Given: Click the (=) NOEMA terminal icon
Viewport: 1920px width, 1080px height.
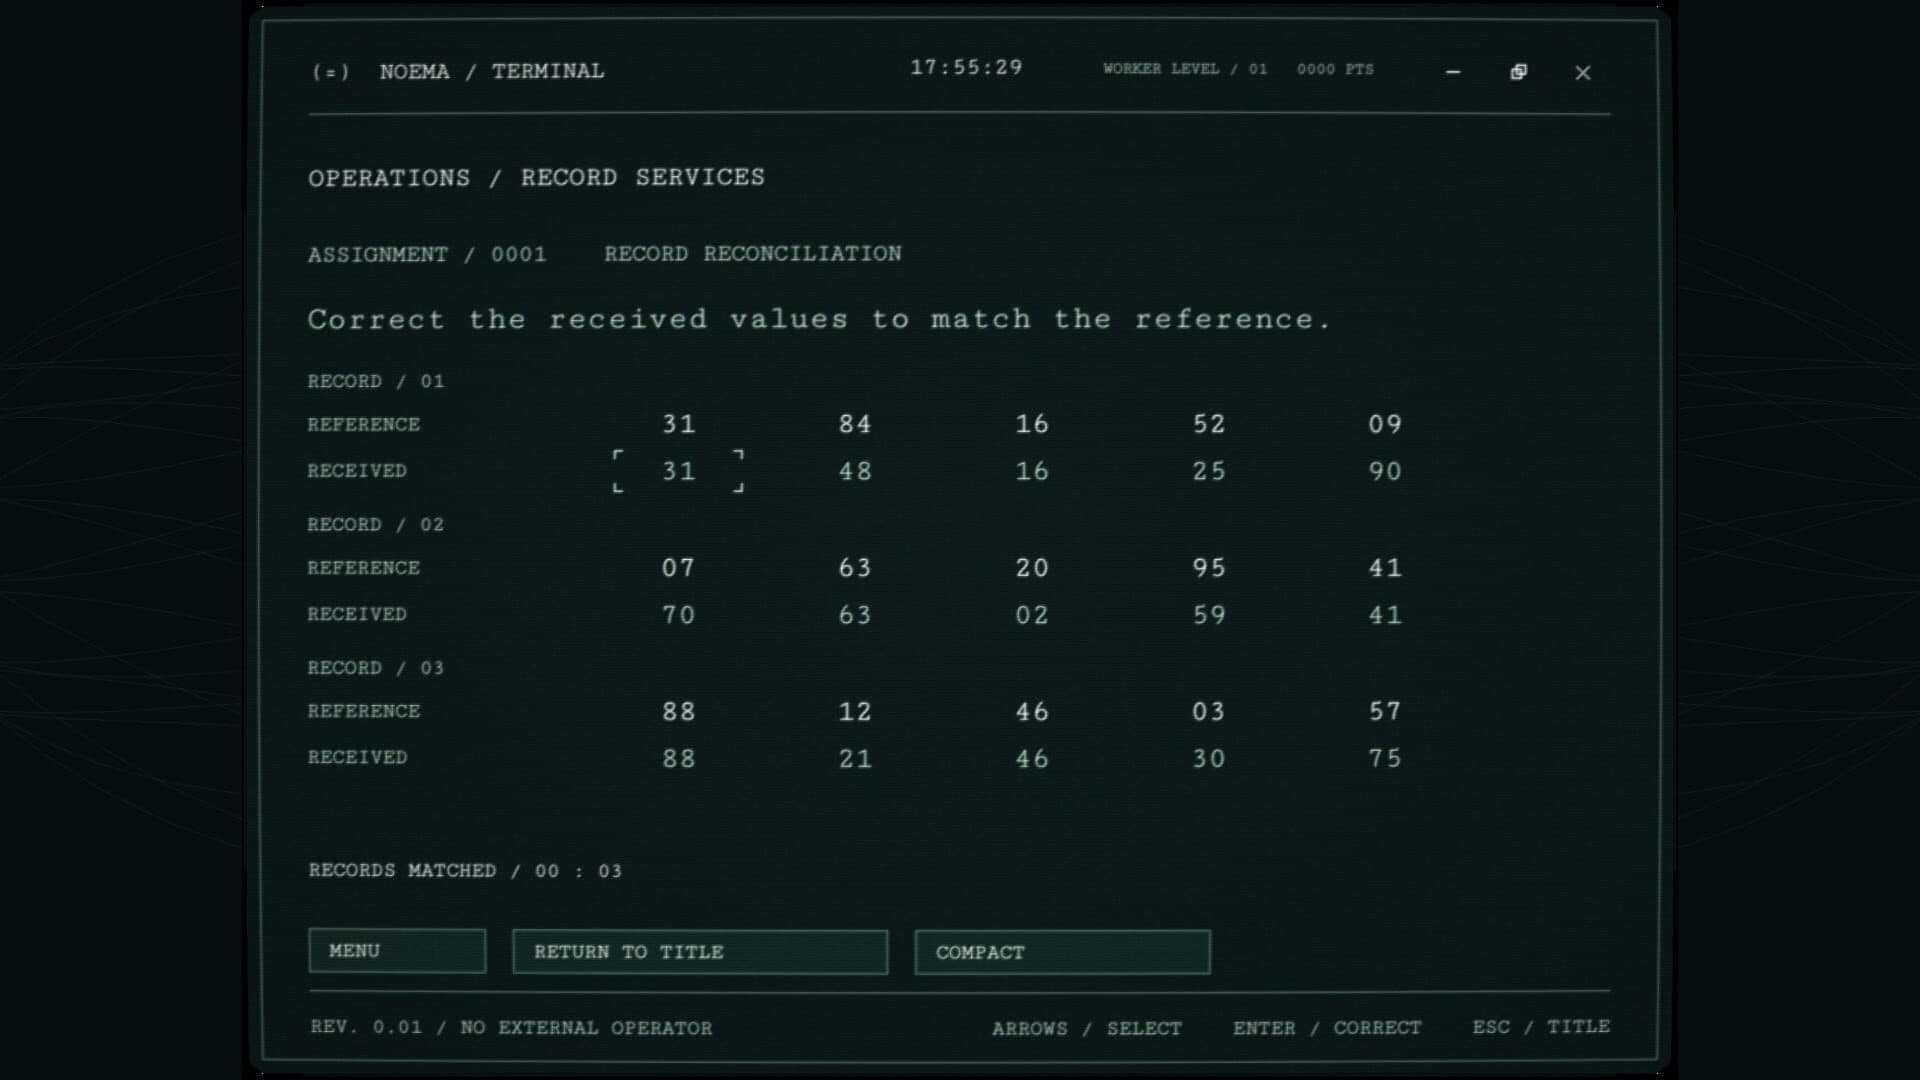Looking at the screenshot, I should [x=330, y=72].
